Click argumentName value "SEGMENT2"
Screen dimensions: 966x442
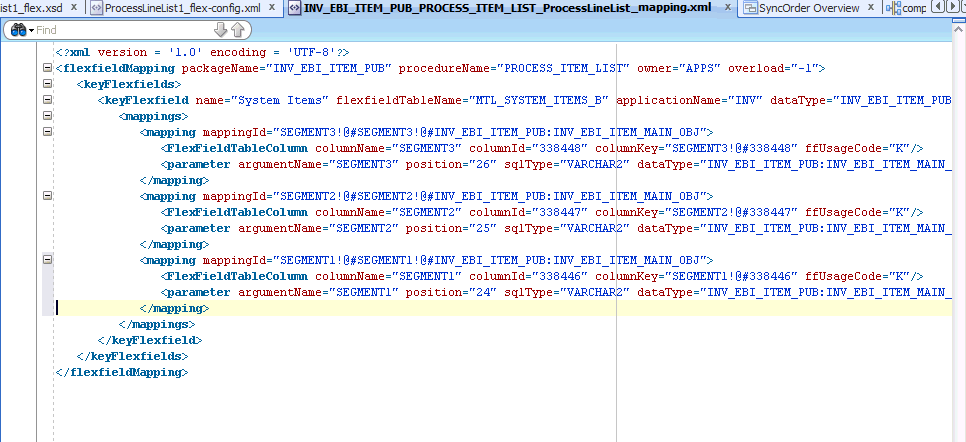[365, 229]
